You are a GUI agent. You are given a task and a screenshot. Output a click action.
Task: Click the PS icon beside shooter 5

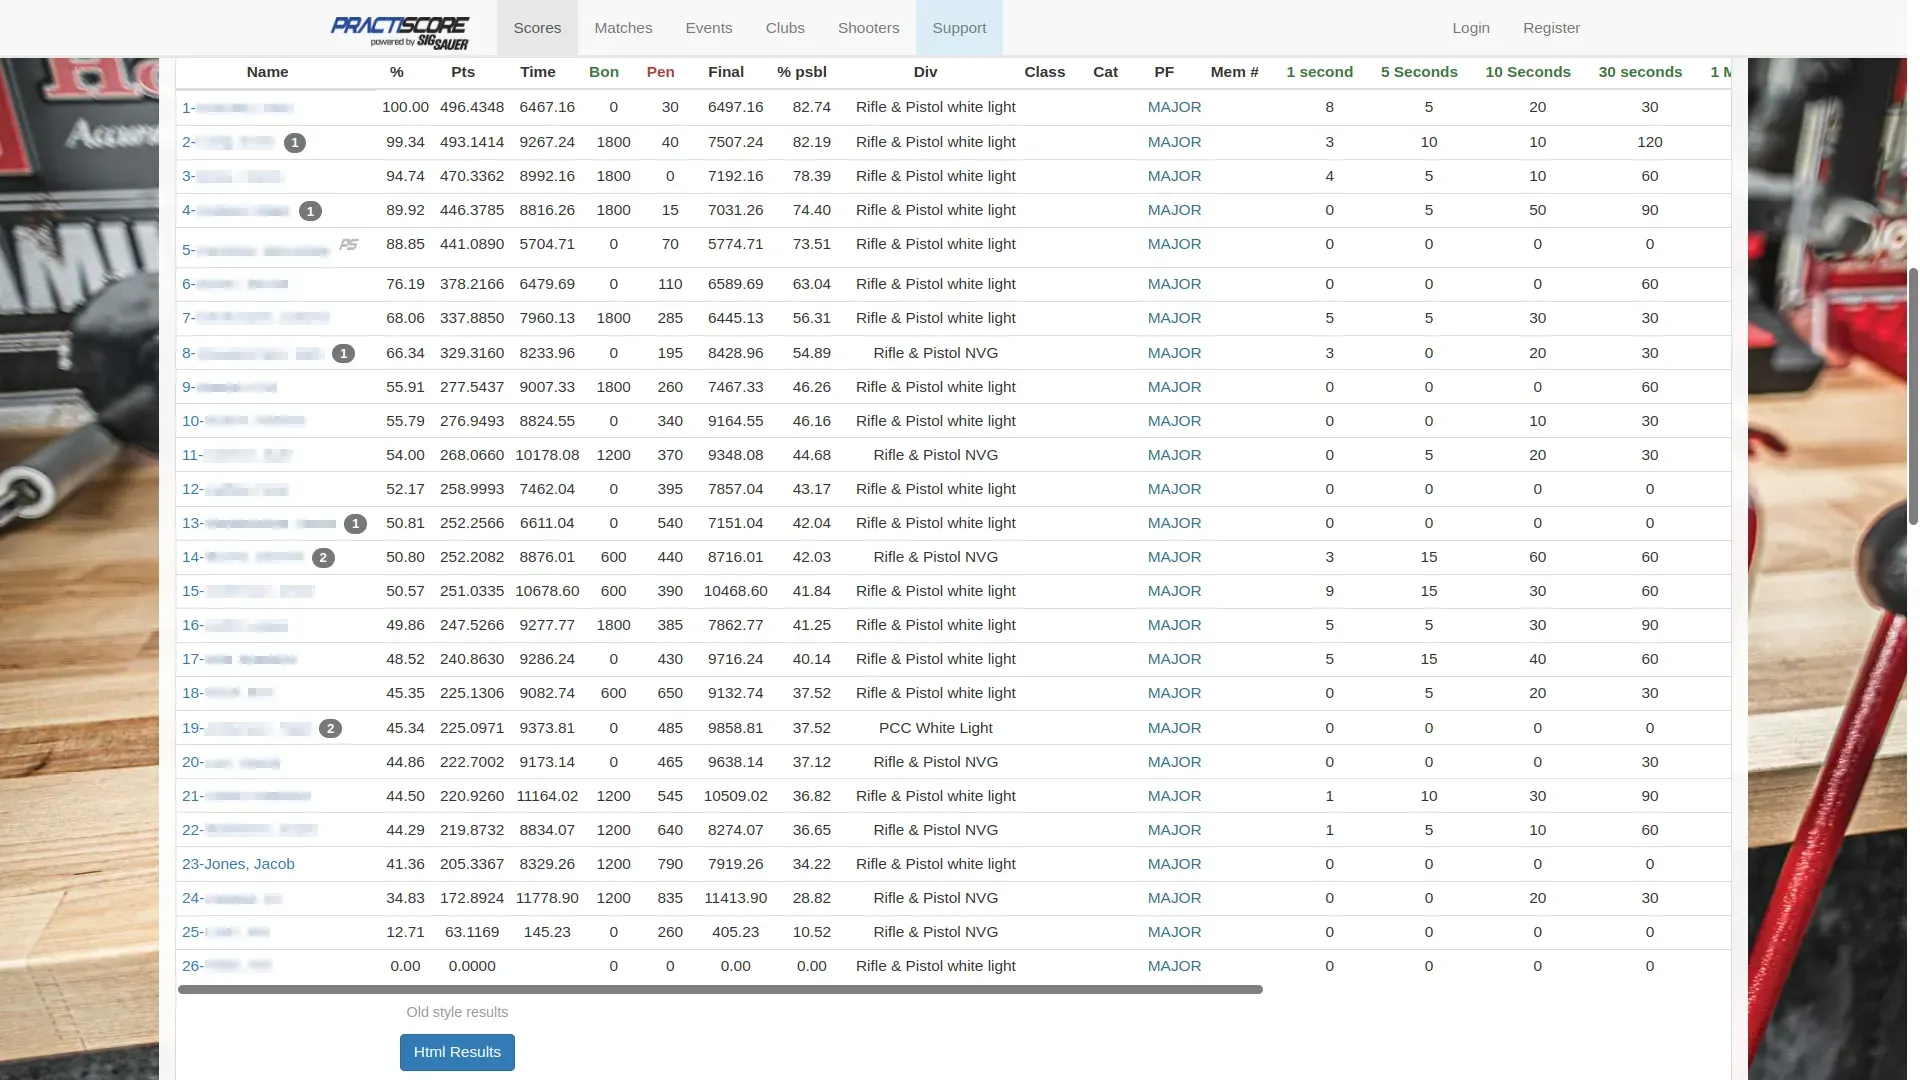point(349,245)
